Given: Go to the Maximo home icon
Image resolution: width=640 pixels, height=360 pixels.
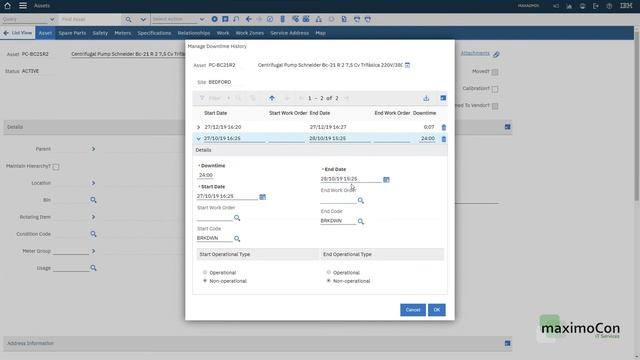Looking at the screenshot, I should coord(7,6).
